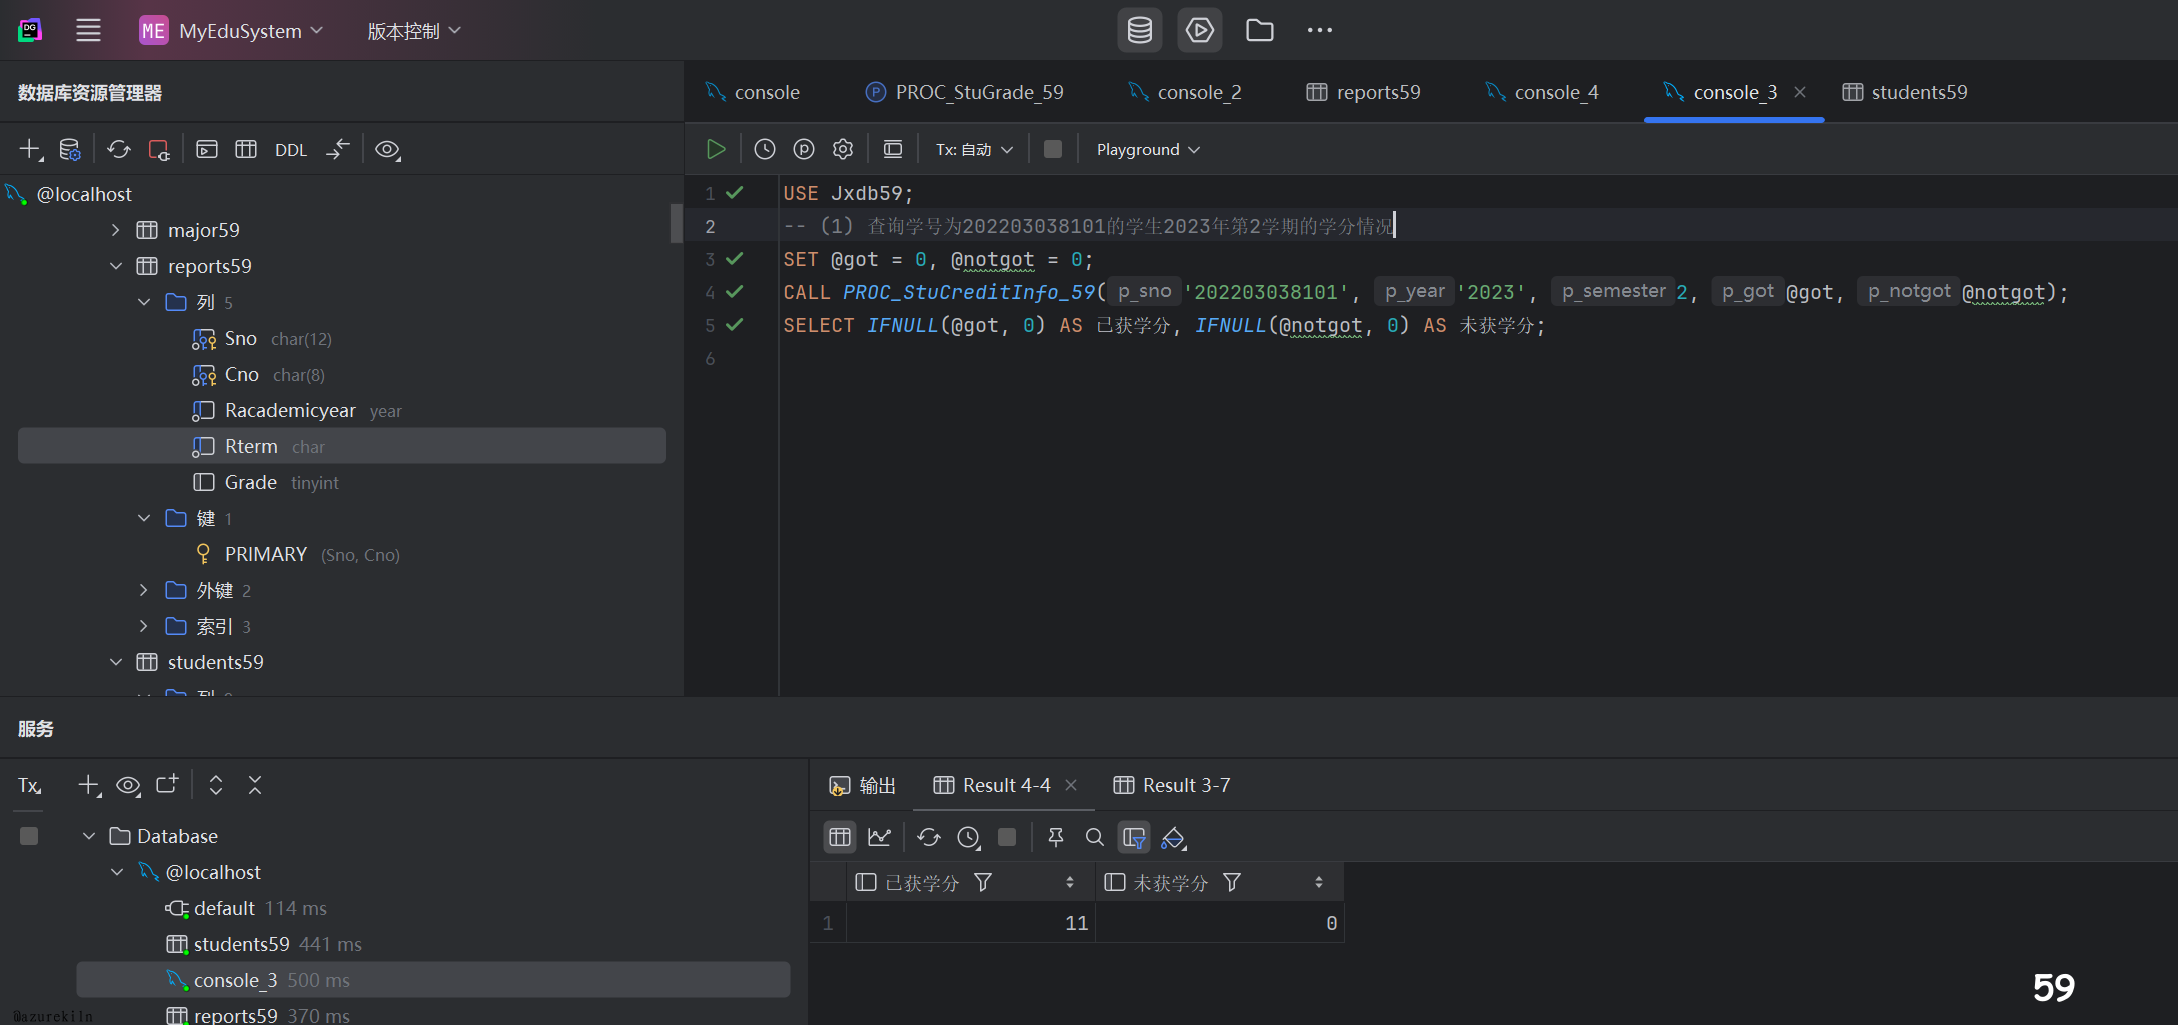The image size is (2178, 1025).
Task: Click the refresh icon in database explorer
Action: click(x=119, y=149)
